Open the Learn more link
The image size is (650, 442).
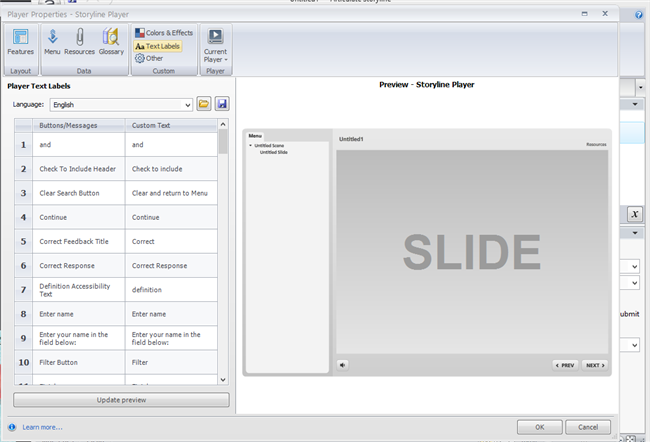point(42,427)
